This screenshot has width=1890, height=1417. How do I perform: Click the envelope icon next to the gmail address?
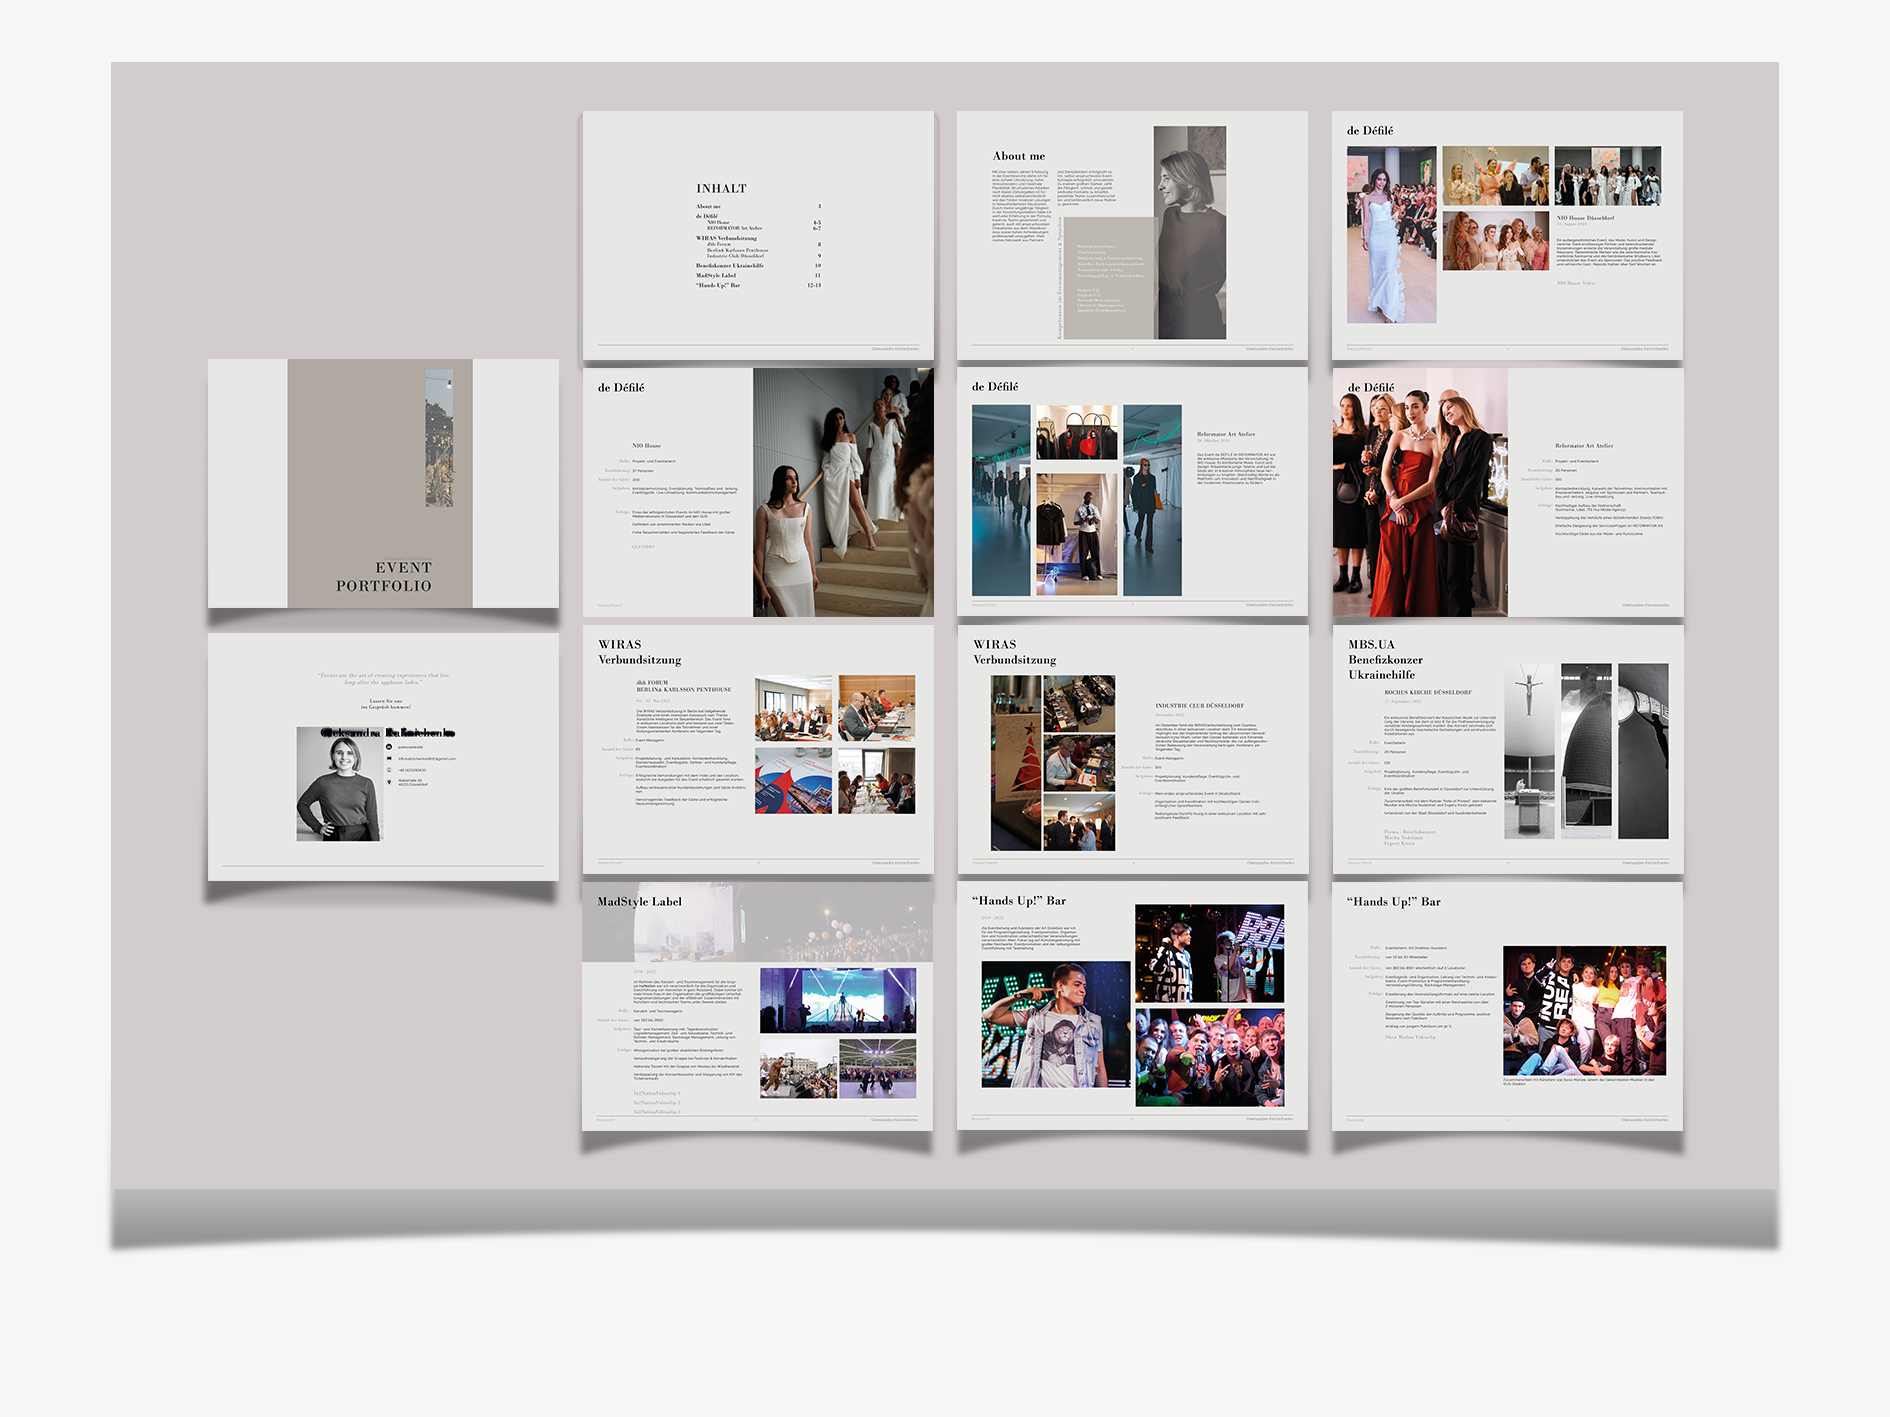click(x=389, y=759)
